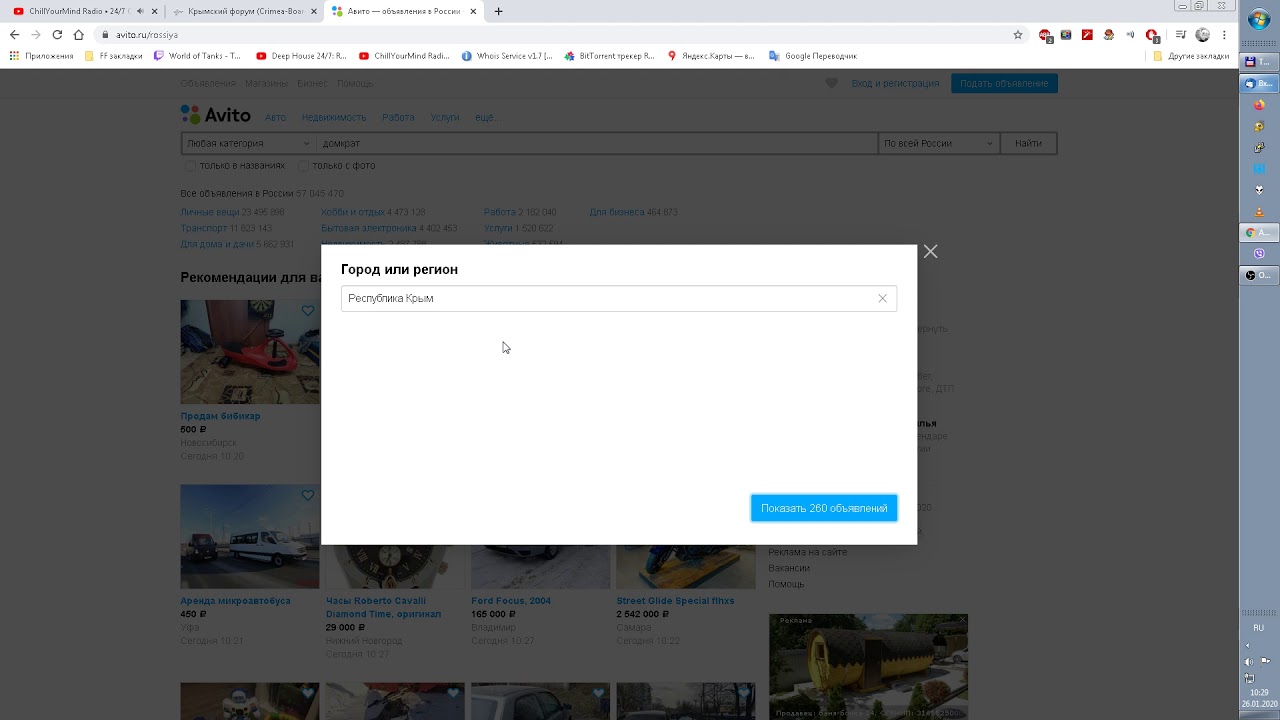Expand the 'ещё...' navigation menu
Viewport: 1280px width, 720px height.
tap(486, 118)
